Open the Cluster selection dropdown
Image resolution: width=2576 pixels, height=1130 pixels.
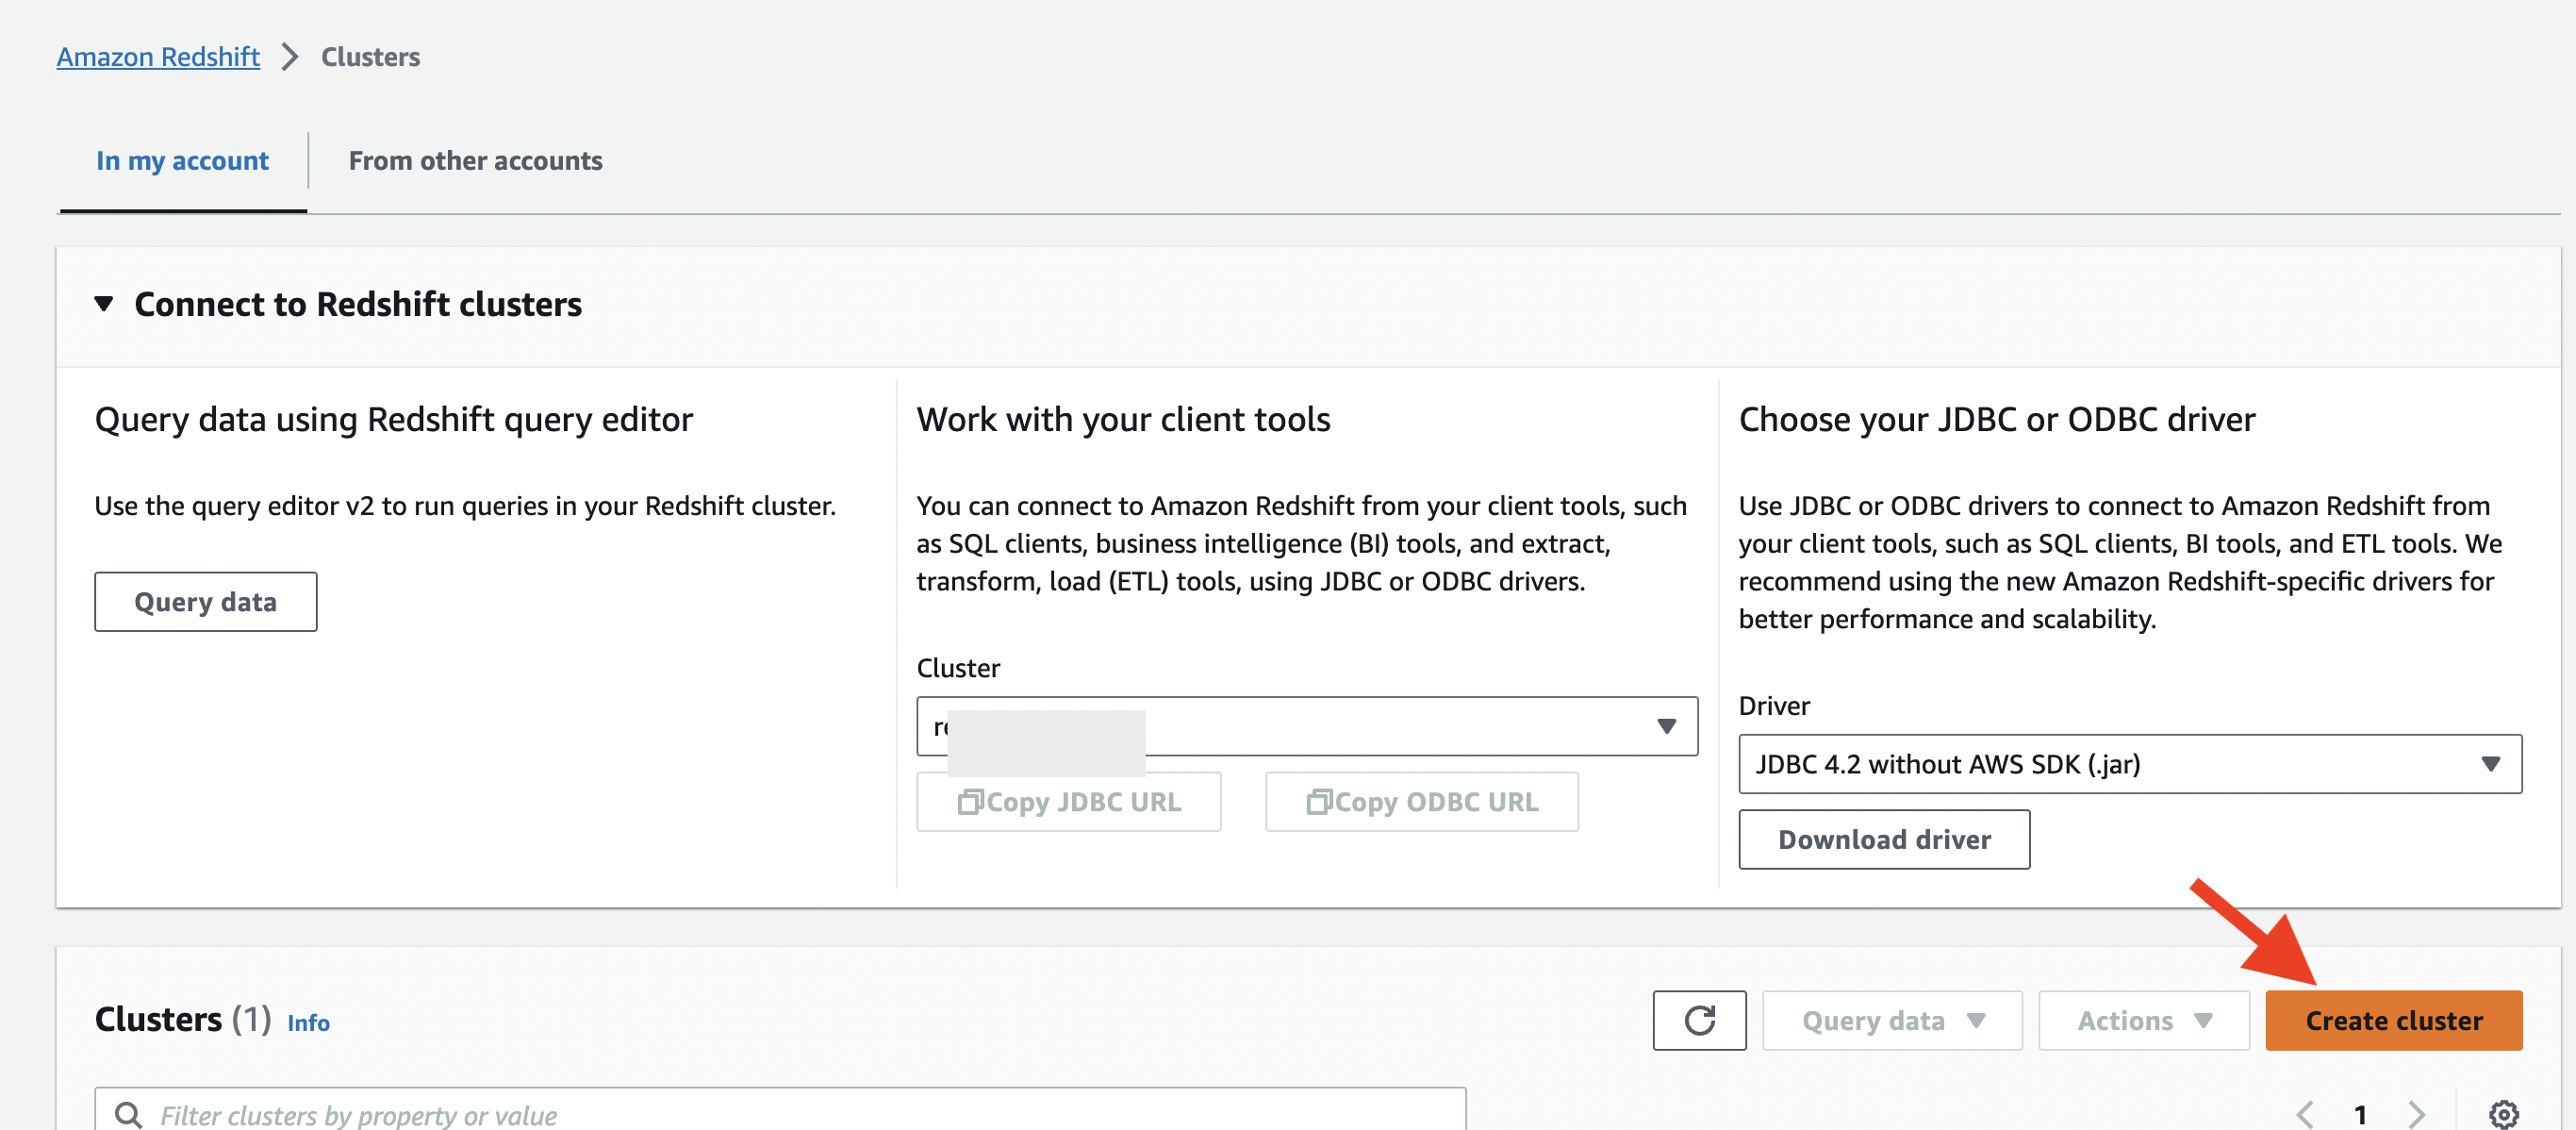point(1306,726)
